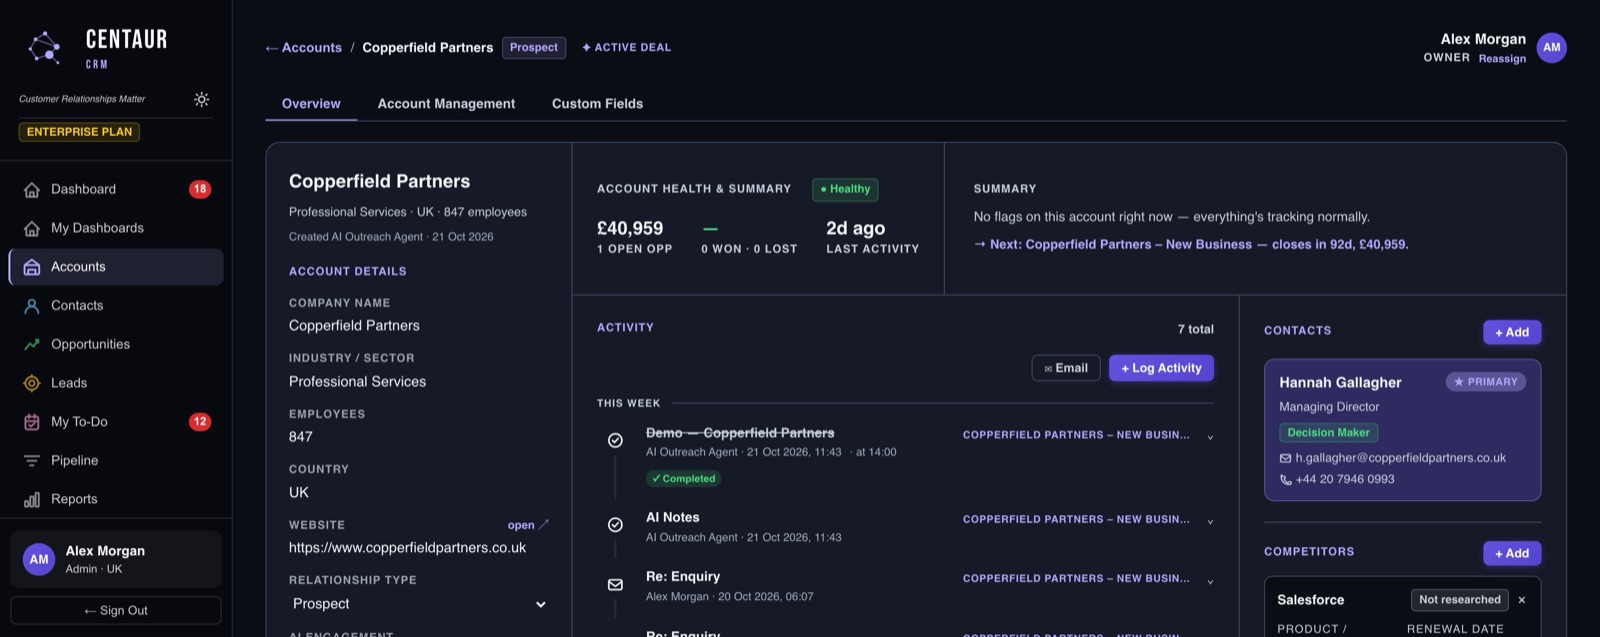Open Pipeline view

click(116, 460)
